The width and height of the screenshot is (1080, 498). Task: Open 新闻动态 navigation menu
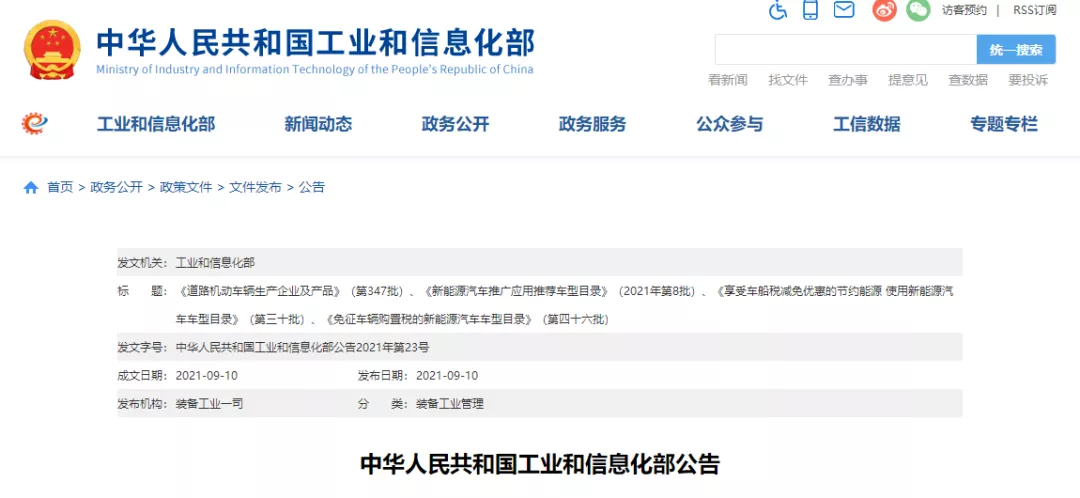(x=318, y=124)
